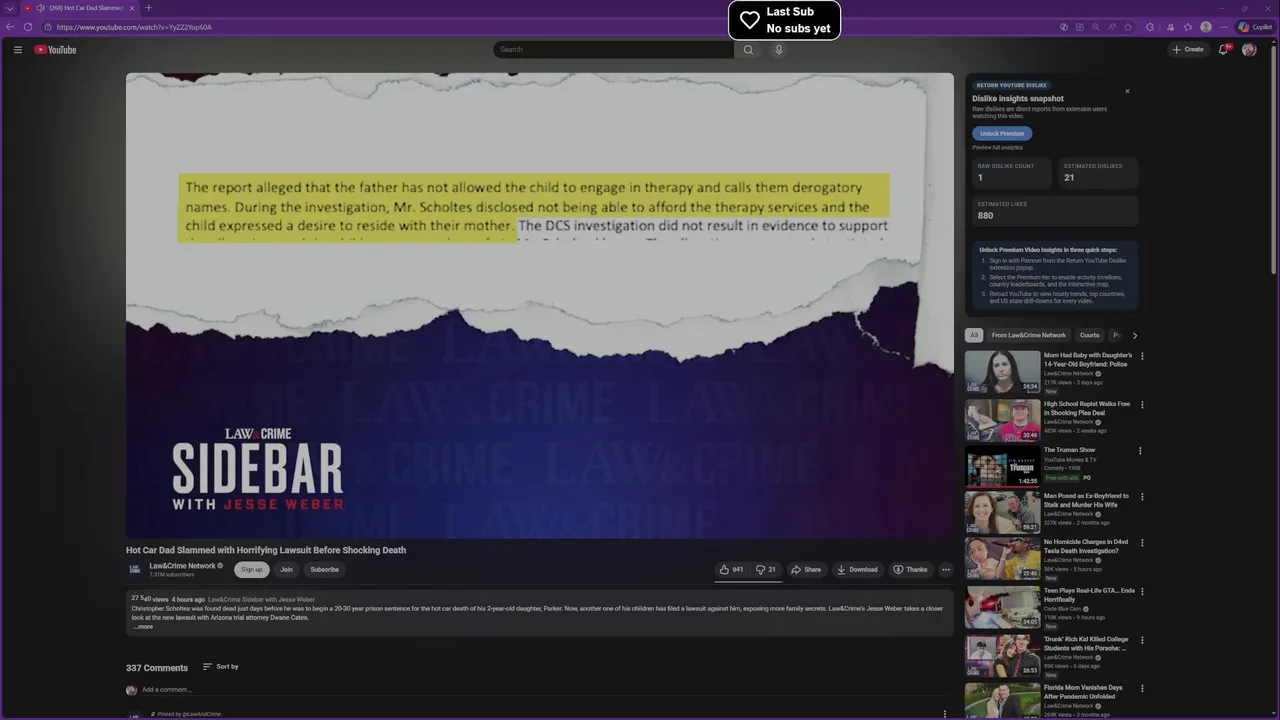
Task: Like the video (941 likes)
Action: coord(731,570)
